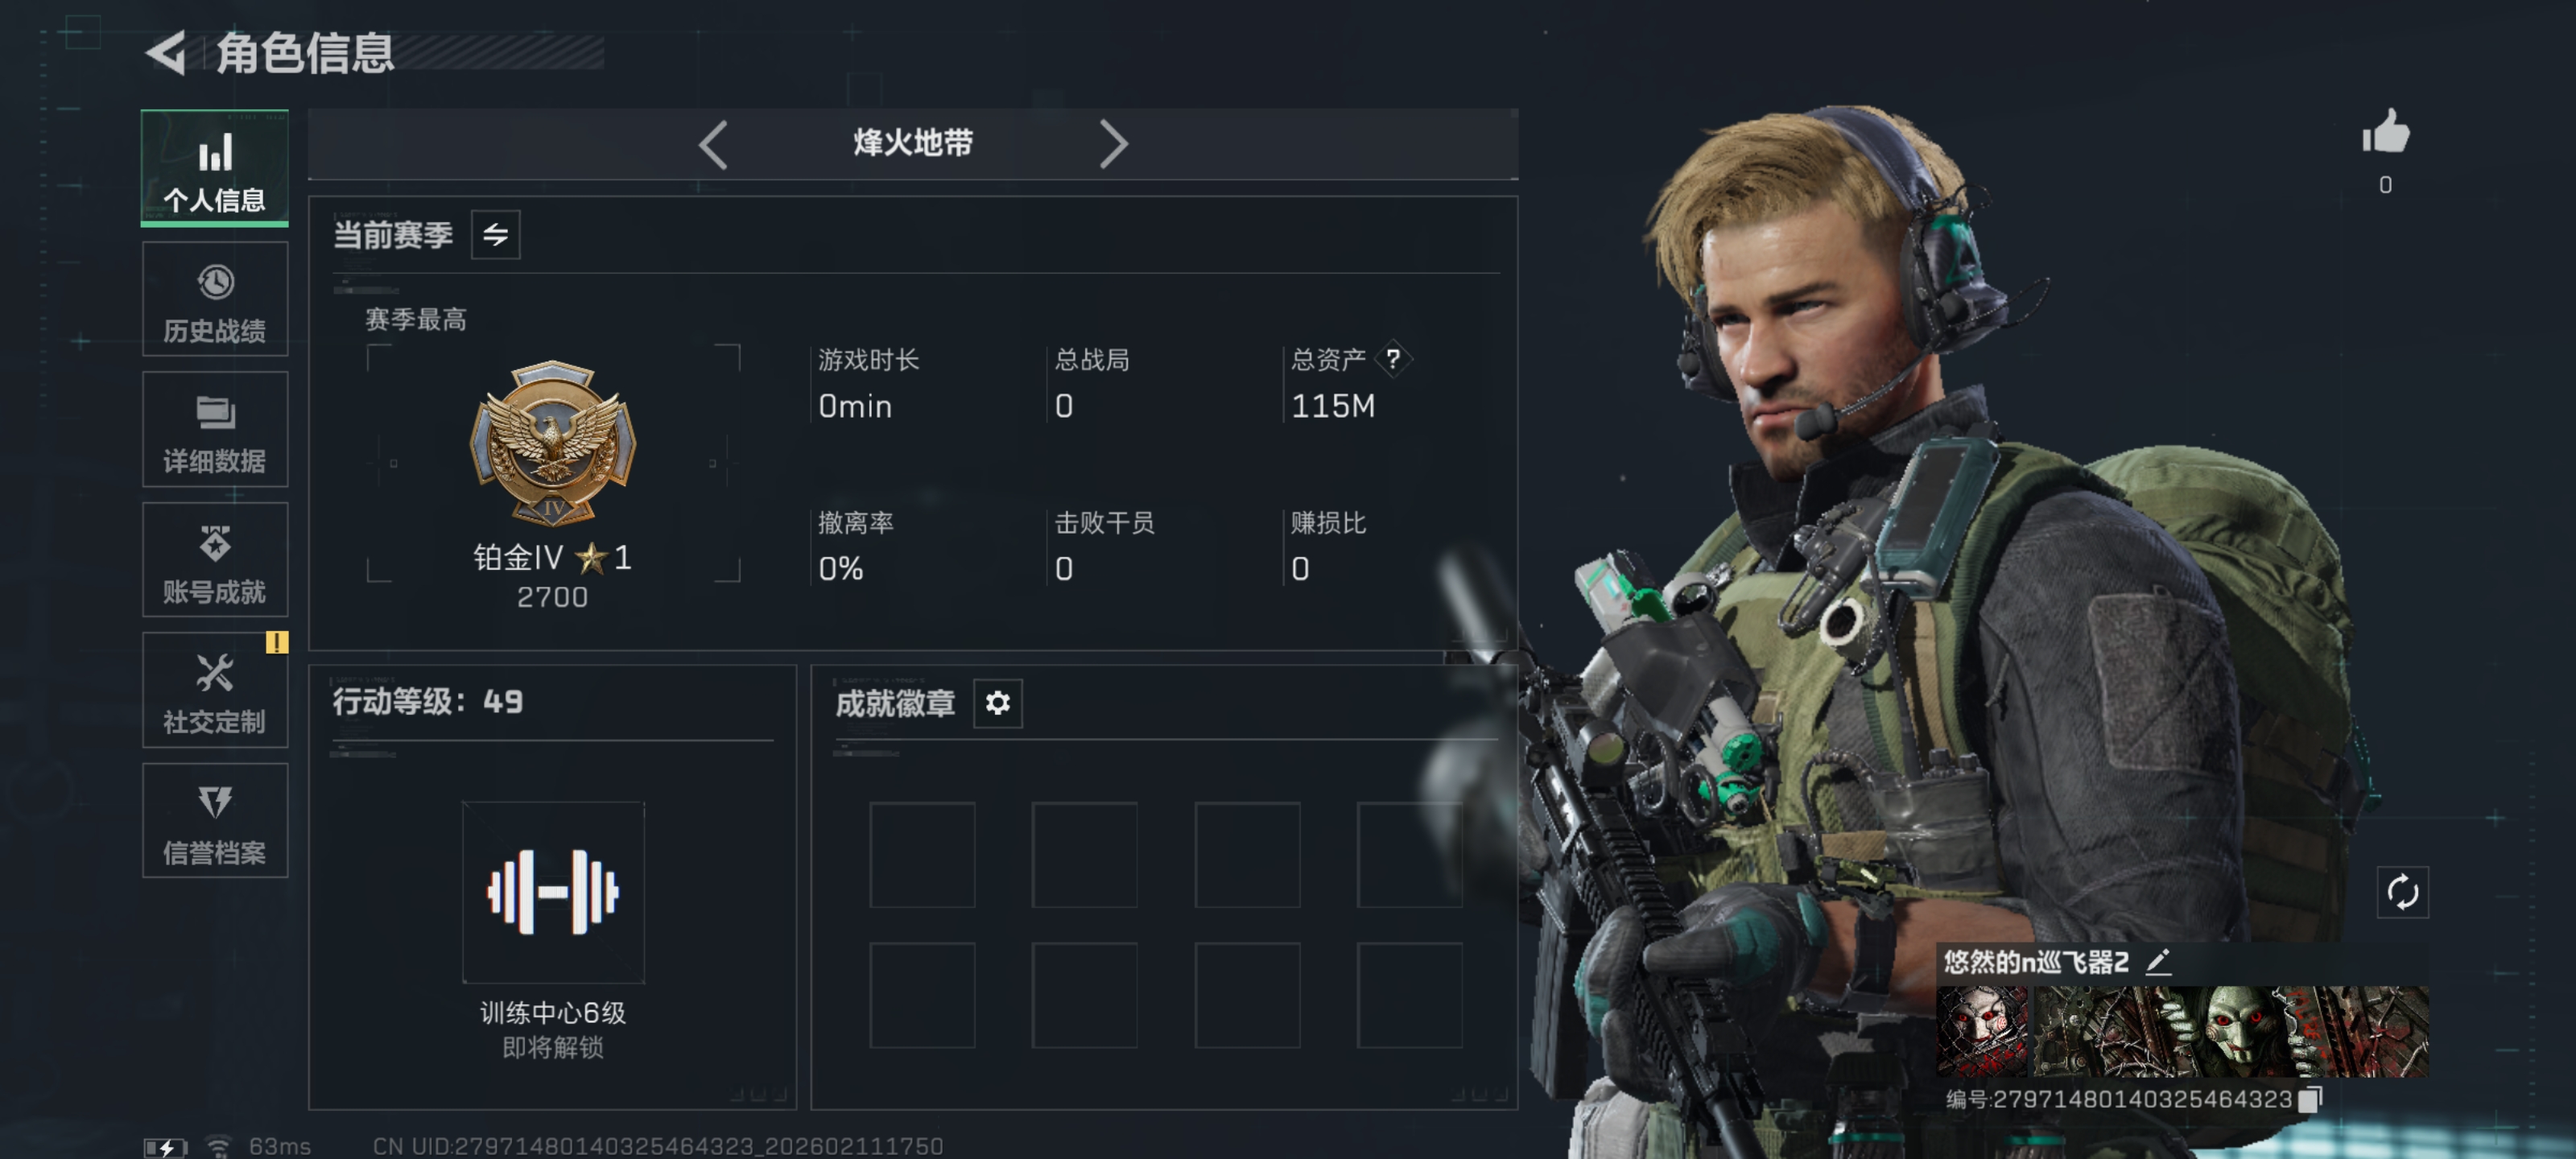Click the refresh character model icon

[2402, 892]
